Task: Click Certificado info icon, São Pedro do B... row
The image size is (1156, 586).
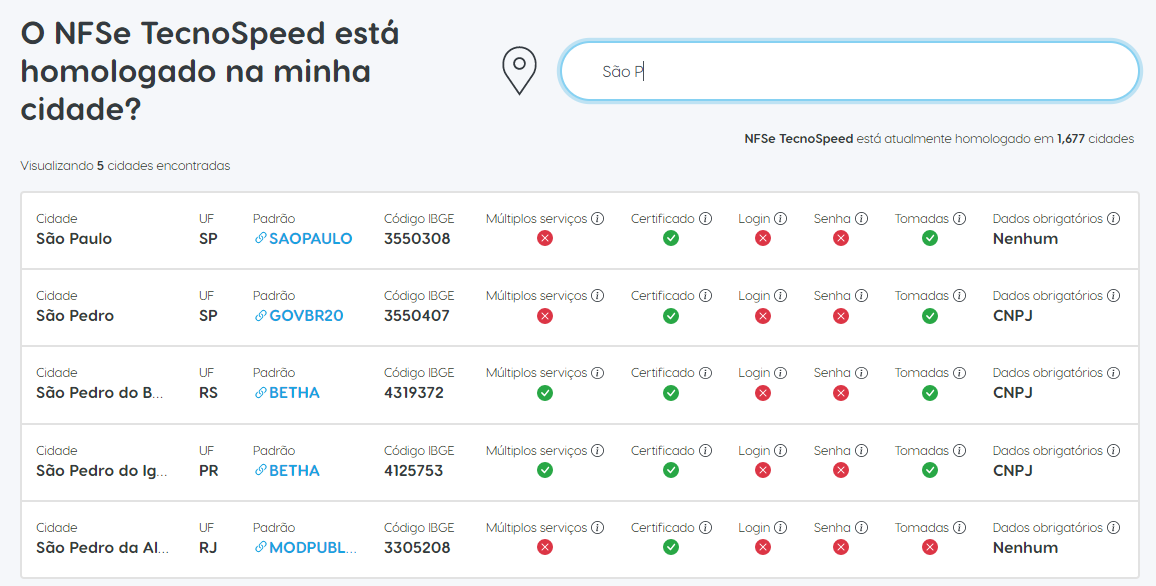Action: (x=706, y=373)
